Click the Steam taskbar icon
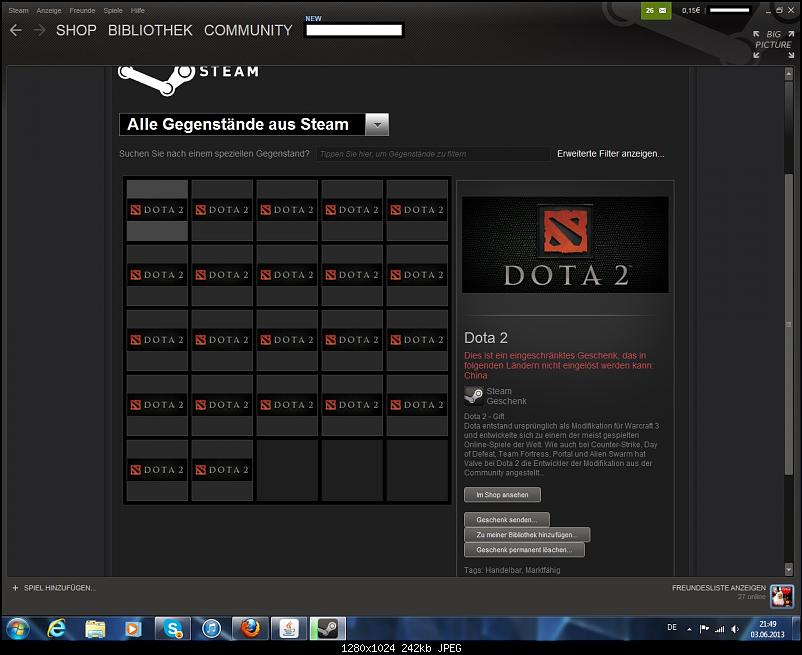The image size is (802, 655). [327, 628]
